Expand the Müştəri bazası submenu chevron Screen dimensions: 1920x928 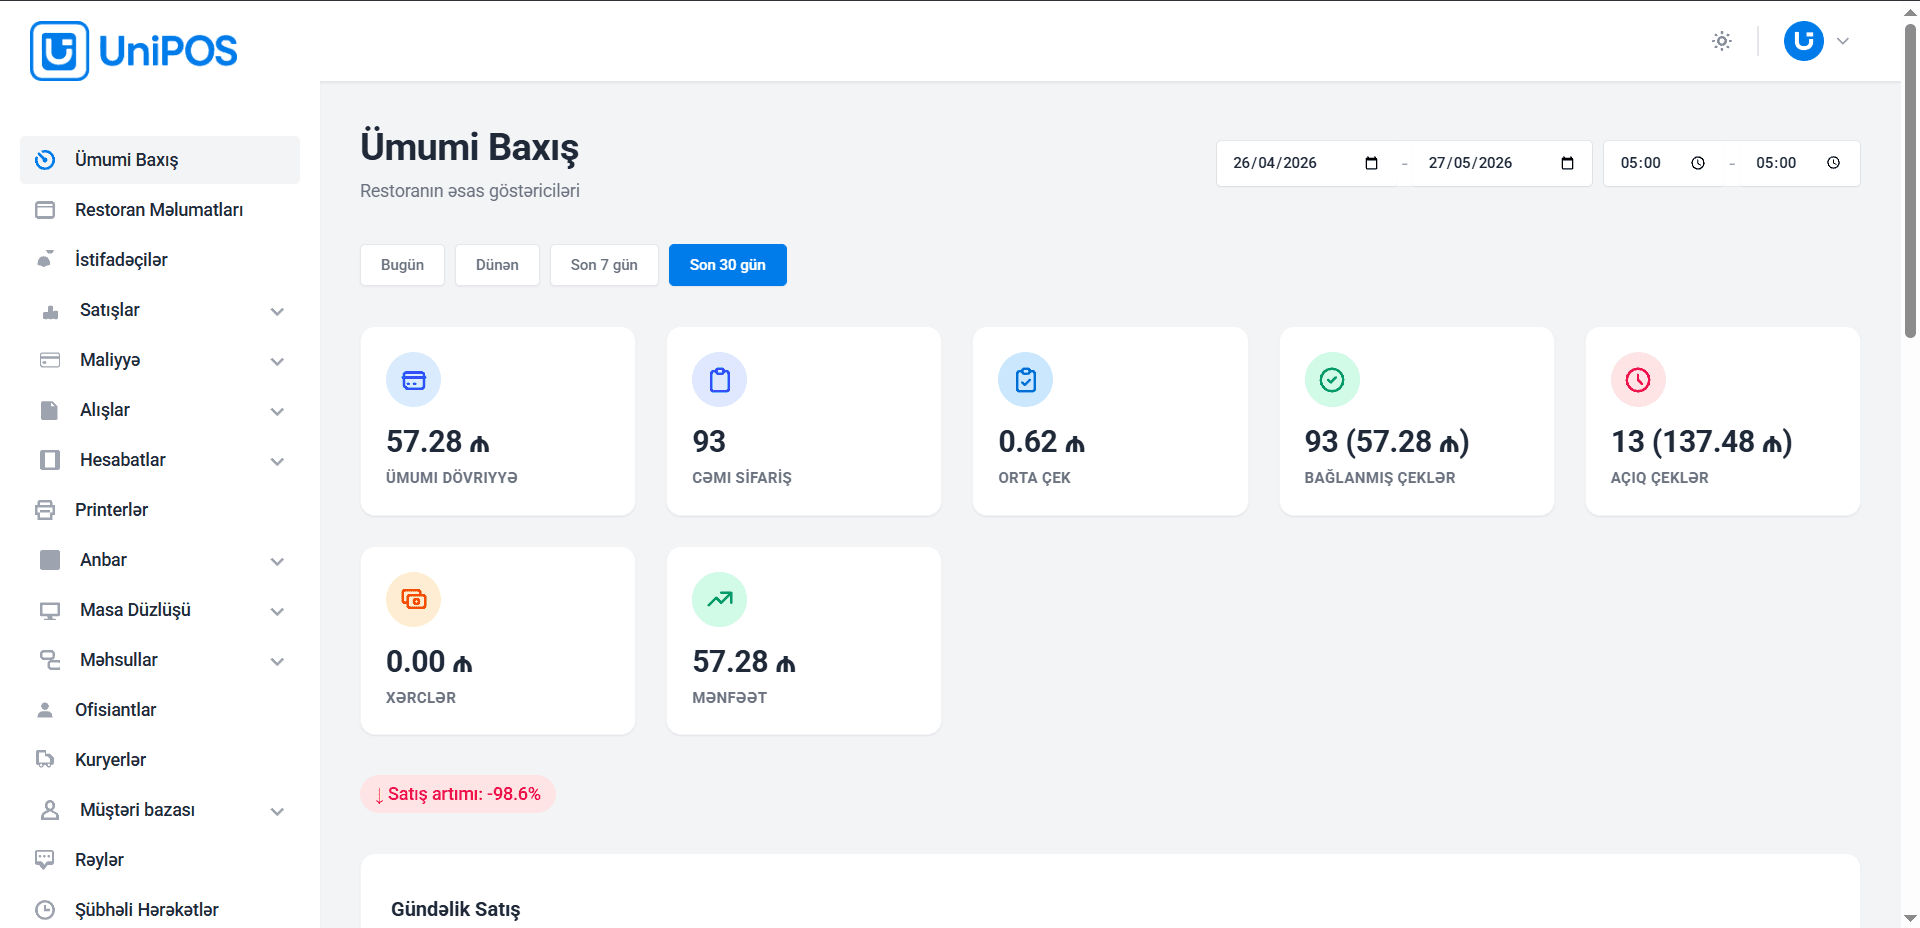coord(277,811)
